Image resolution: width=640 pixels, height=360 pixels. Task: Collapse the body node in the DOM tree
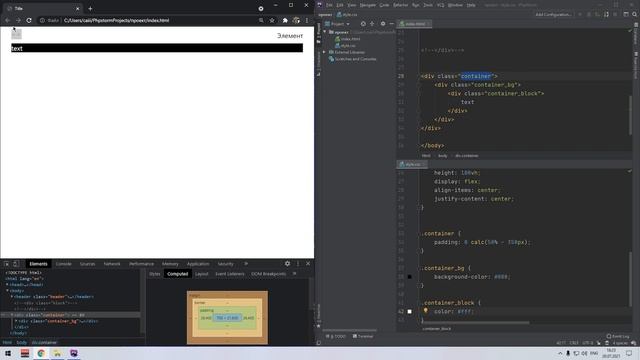click(x=7, y=291)
